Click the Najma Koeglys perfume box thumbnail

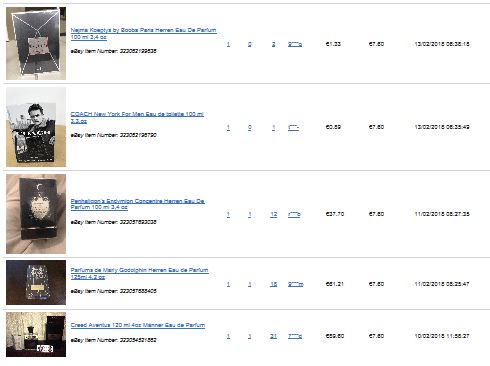click(36, 44)
